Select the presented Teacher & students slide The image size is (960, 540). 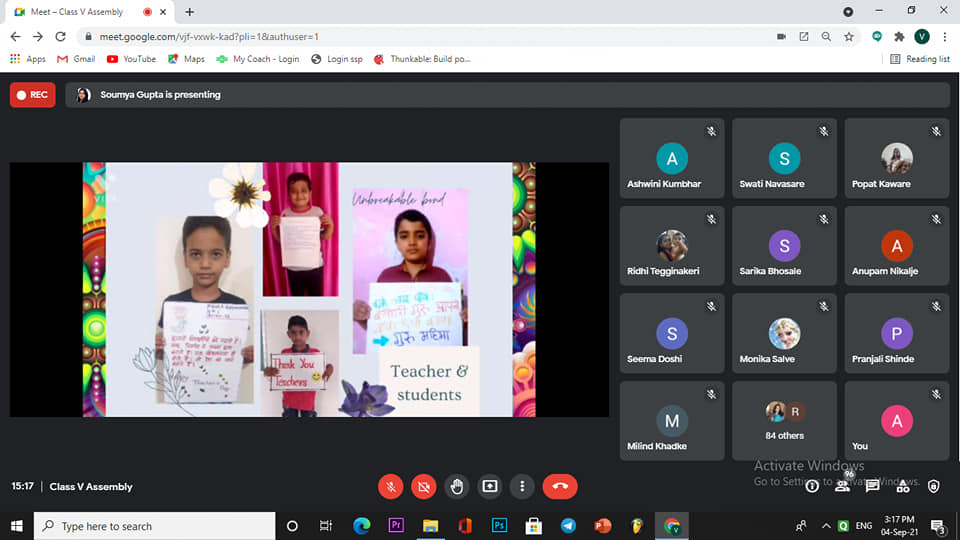(309, 290)
